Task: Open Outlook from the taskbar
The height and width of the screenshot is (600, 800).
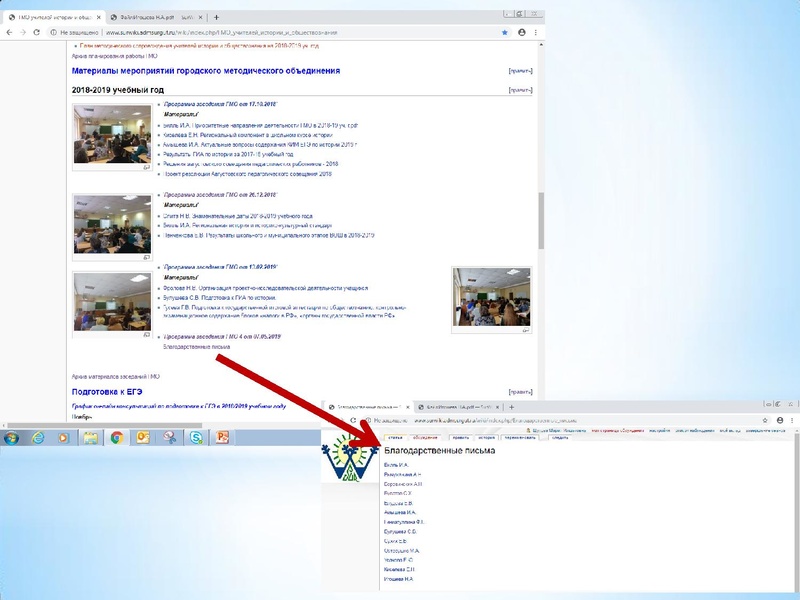Action: 143,437
